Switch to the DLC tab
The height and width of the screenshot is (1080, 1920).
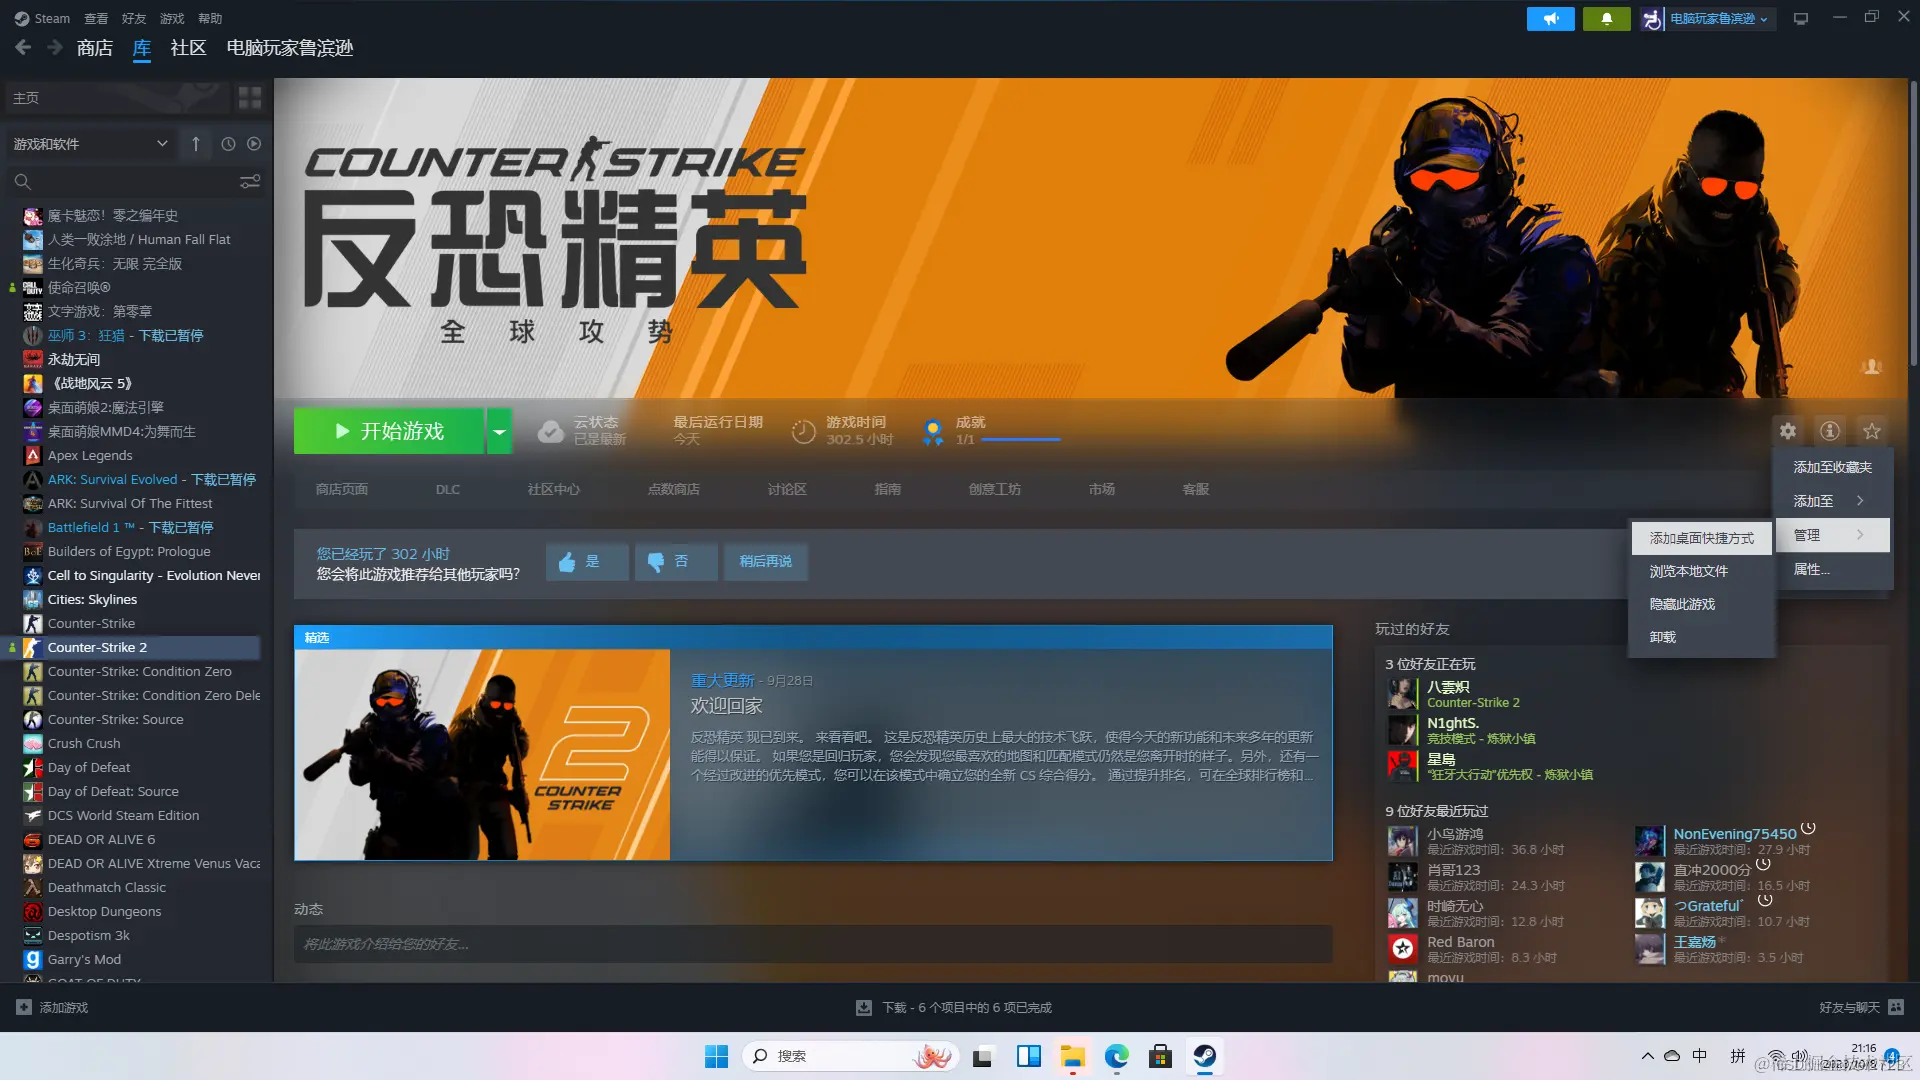click(x=447, y=489)
